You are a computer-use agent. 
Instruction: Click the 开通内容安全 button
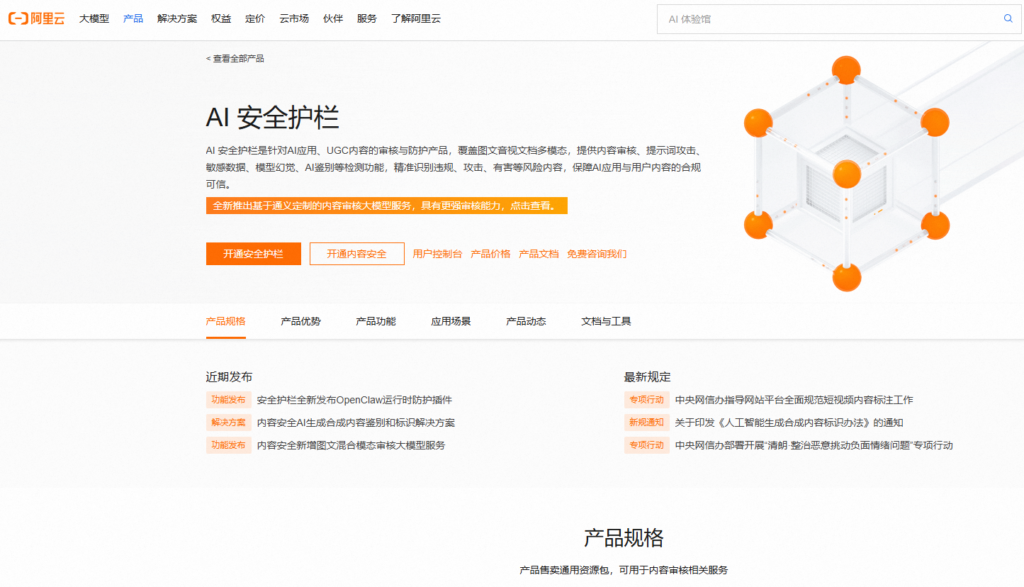357,254
